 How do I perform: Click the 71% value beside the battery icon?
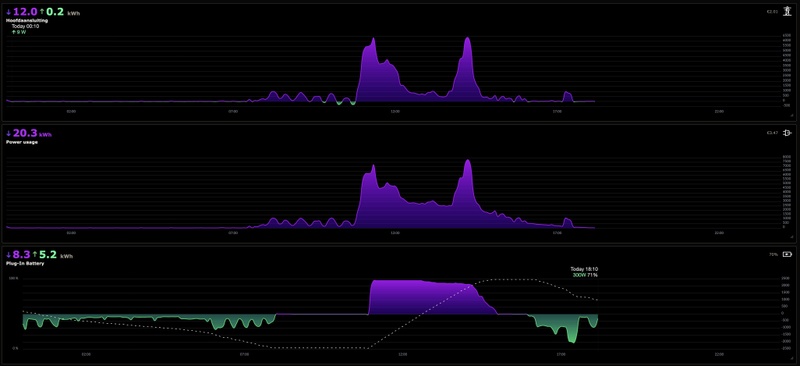click(773, 254)
